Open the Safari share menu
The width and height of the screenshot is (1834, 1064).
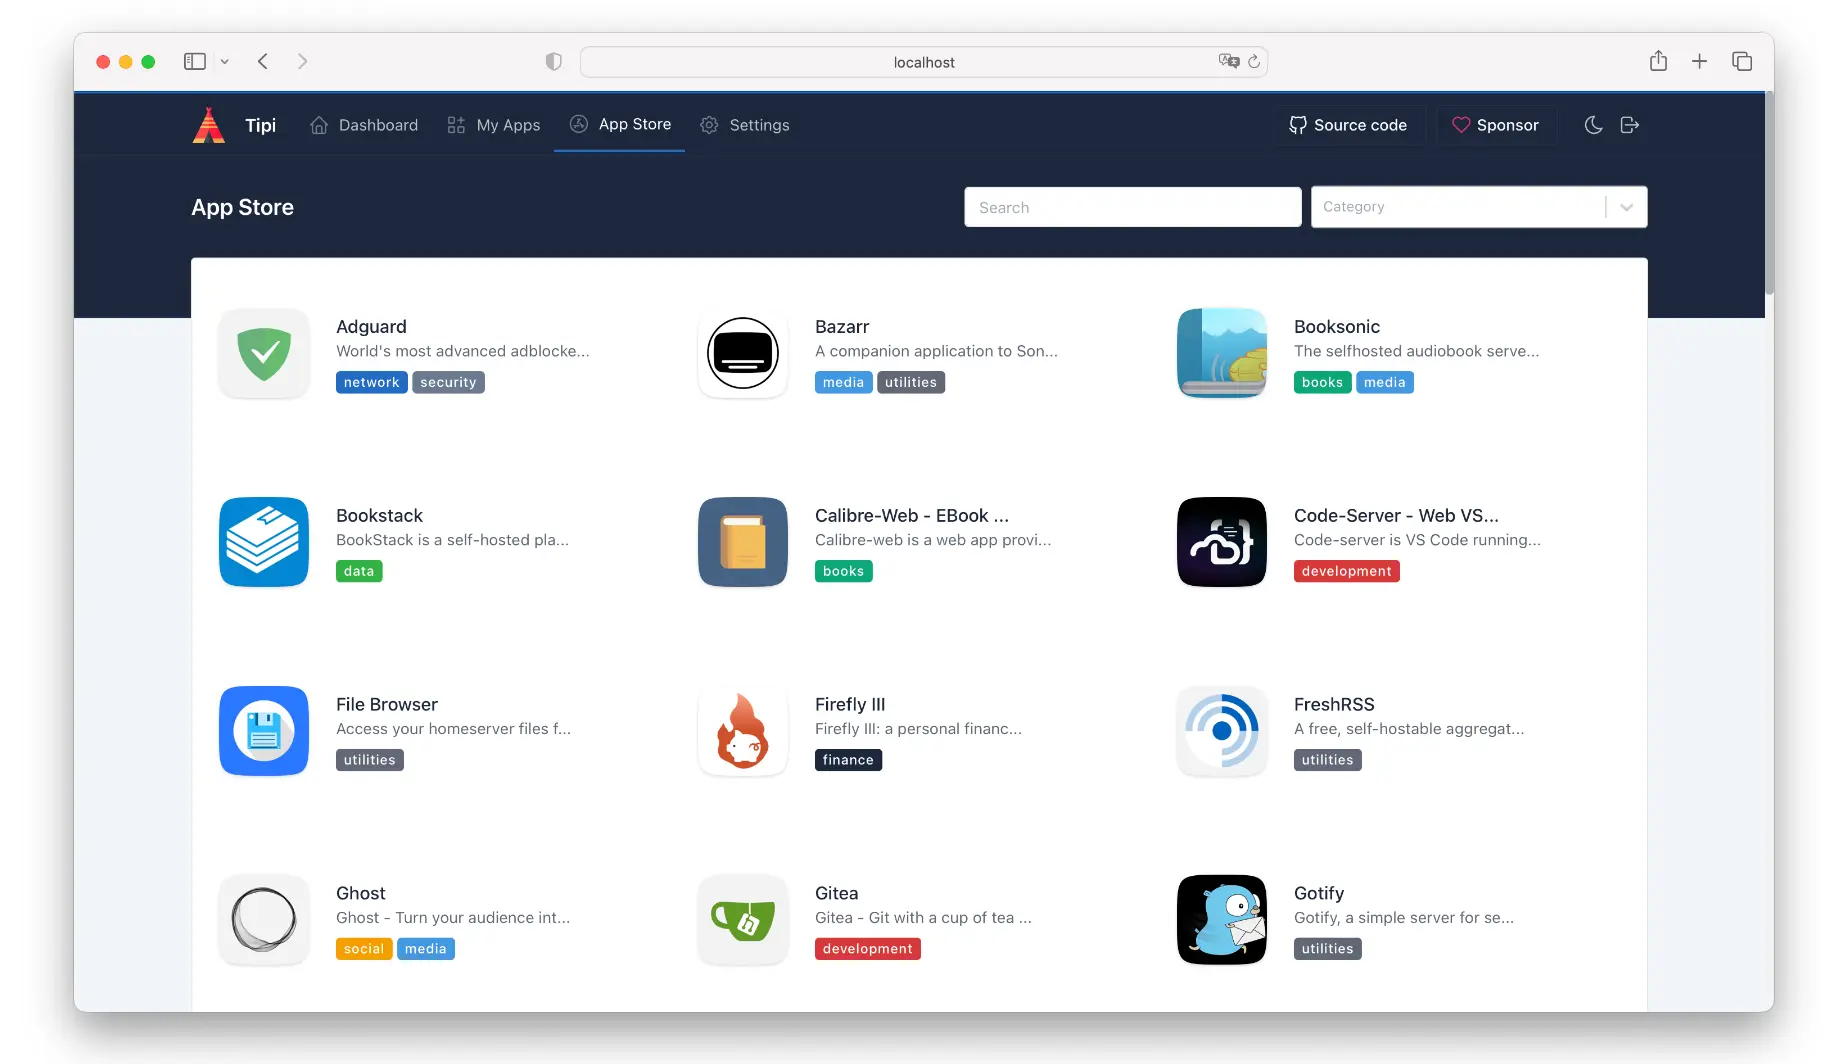(1658, 61)
